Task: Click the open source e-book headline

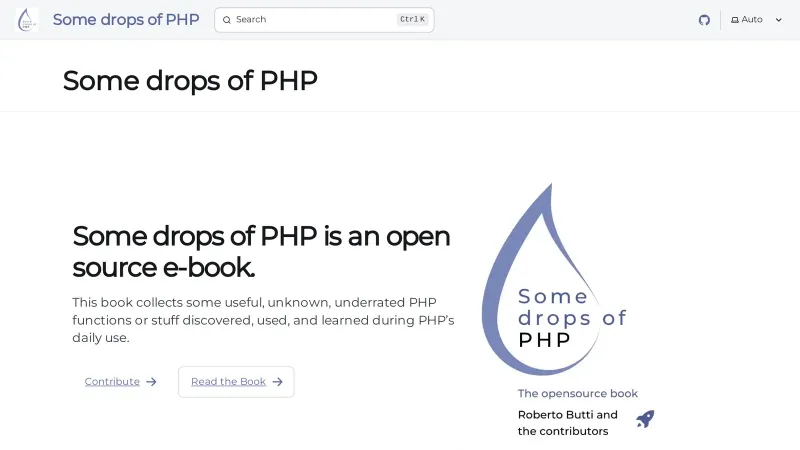Action: pos(261,251)
